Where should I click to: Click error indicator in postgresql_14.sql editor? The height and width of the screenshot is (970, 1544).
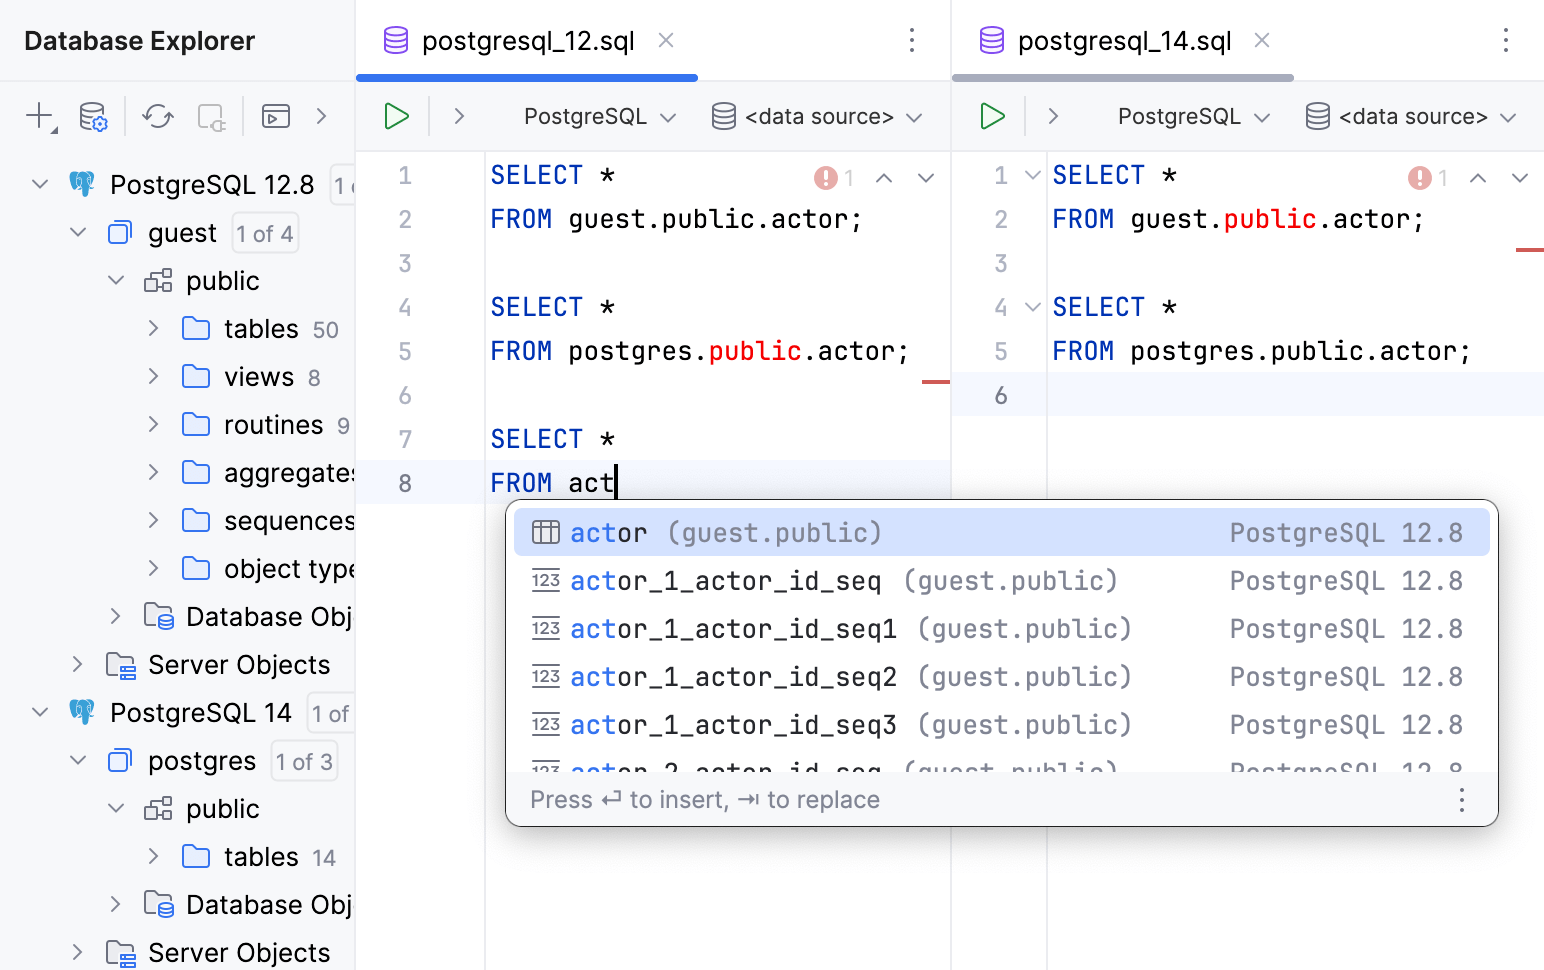pos(1420,178)
